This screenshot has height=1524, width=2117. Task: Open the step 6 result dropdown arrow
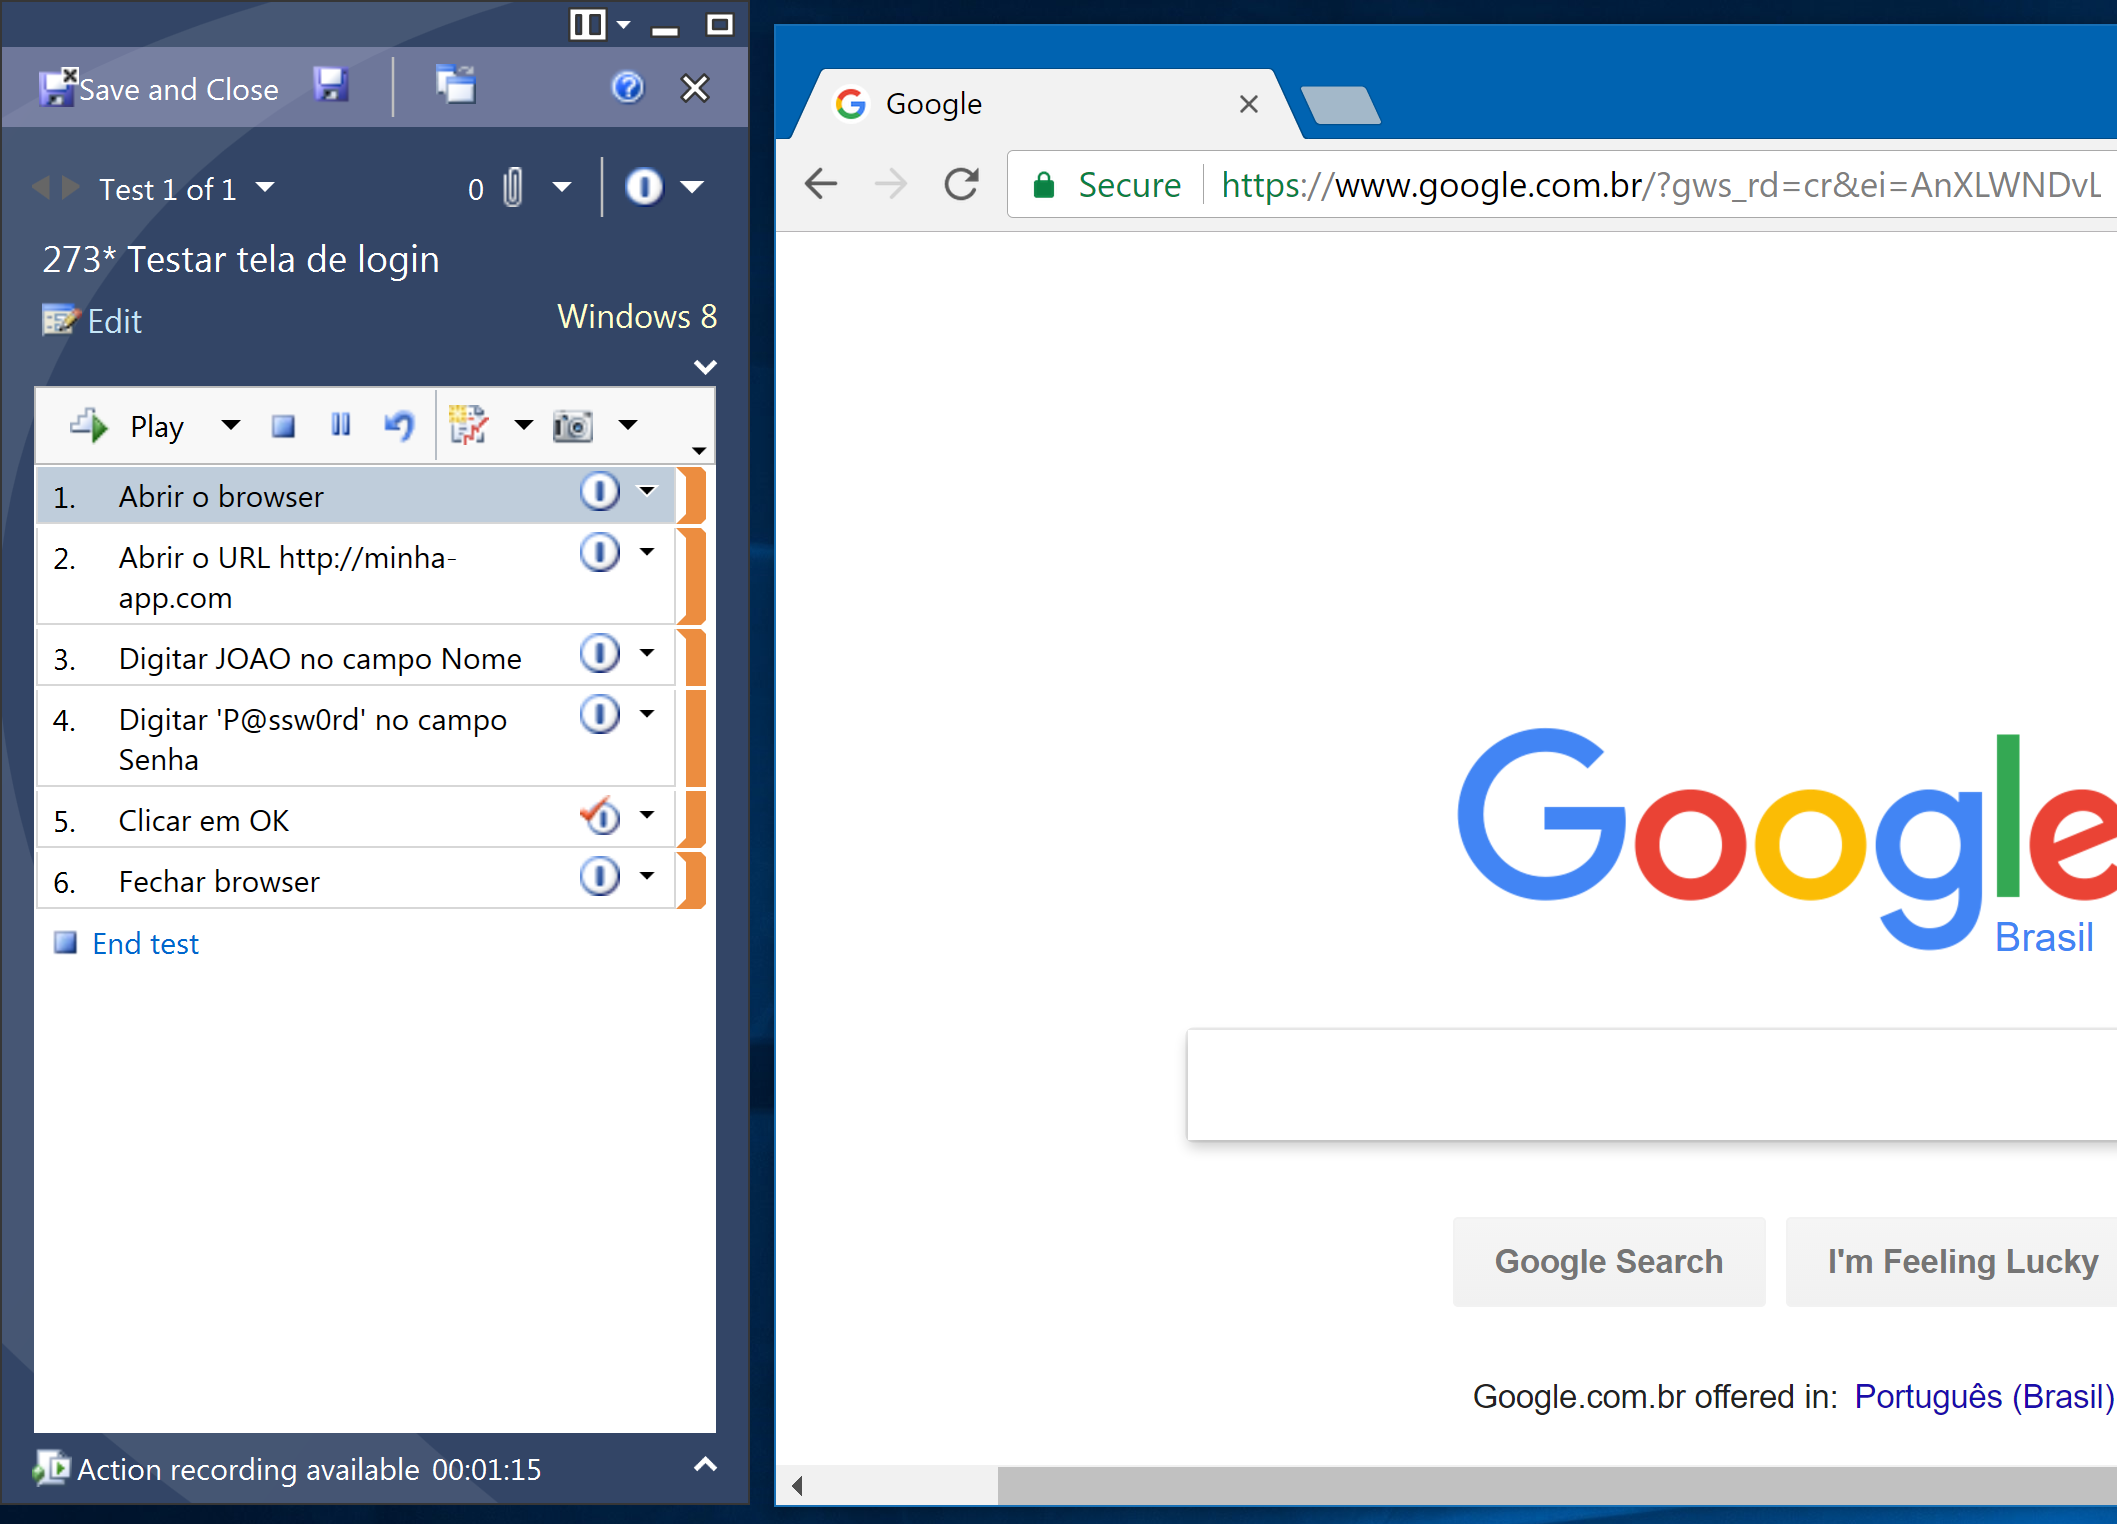(x=647, y=876)
